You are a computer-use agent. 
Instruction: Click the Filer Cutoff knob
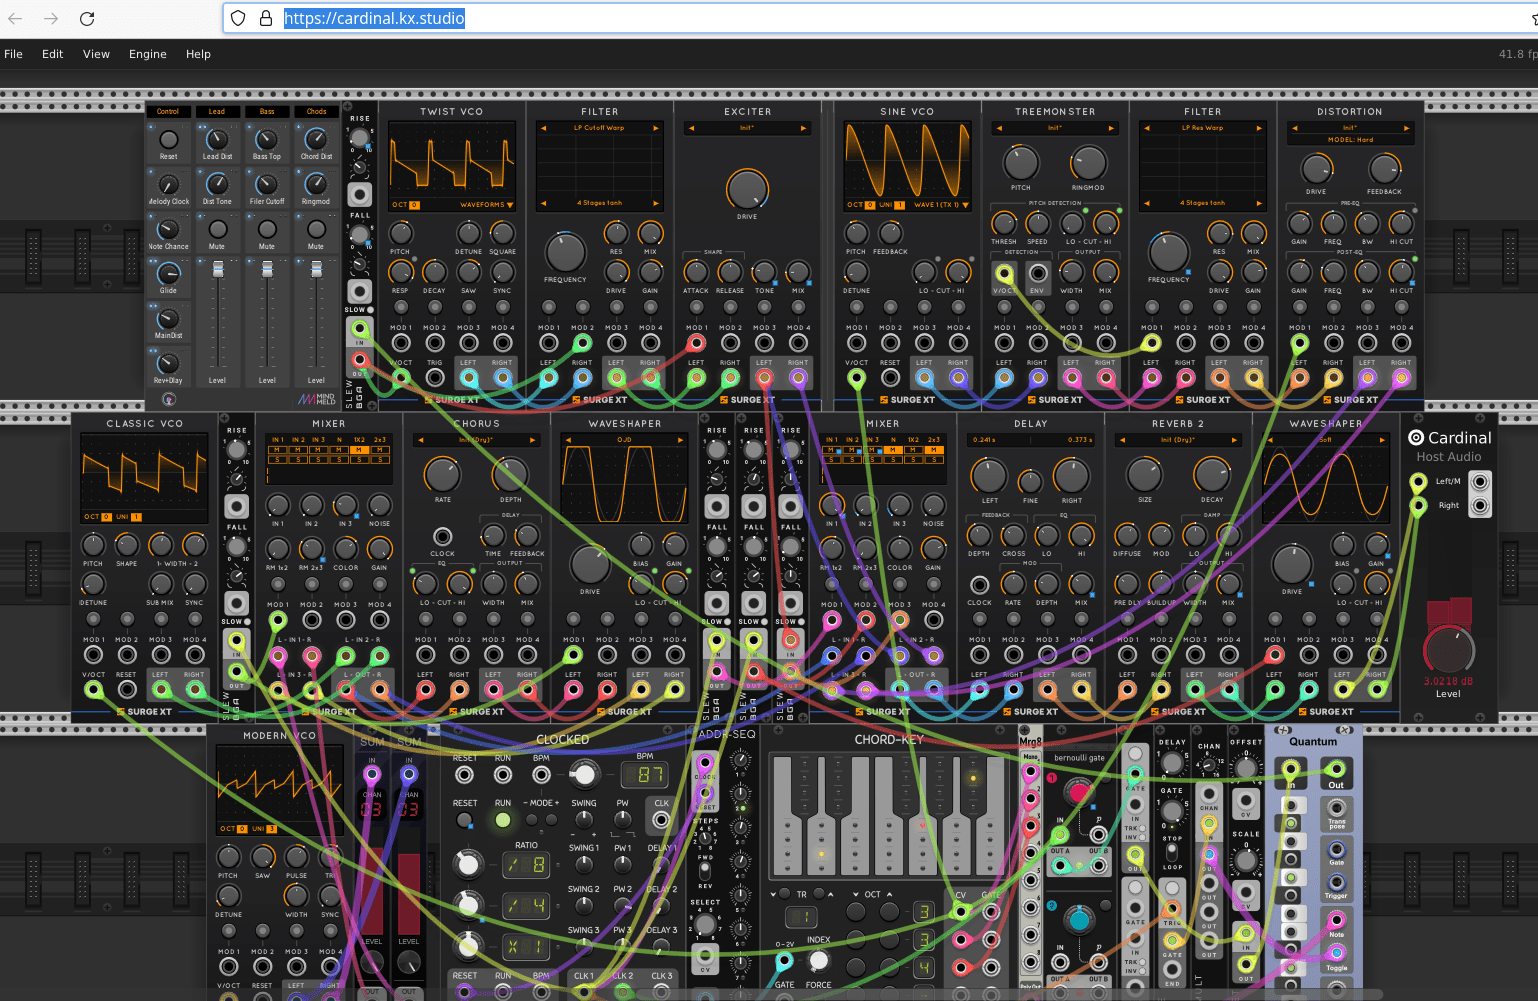coord(266,184)
